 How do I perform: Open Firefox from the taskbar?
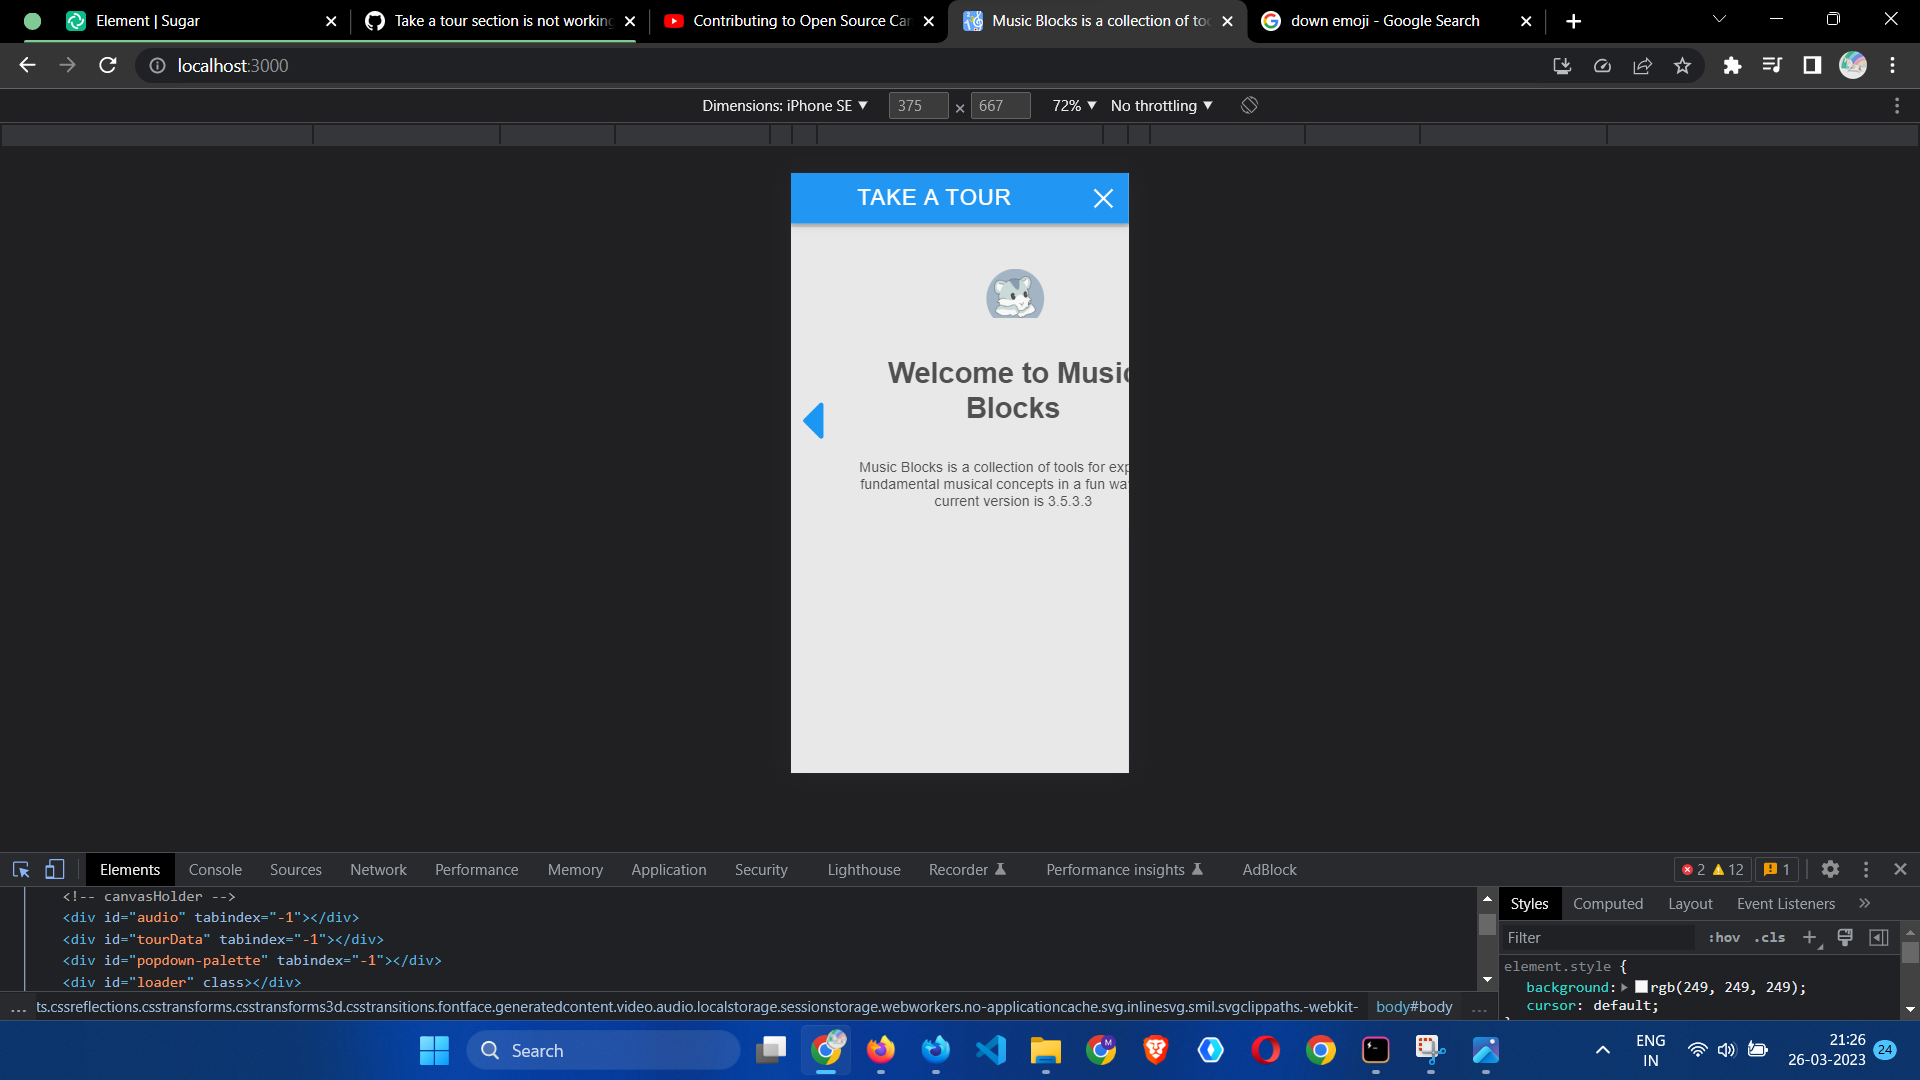pyautogui.click(x=880, y=1050)
